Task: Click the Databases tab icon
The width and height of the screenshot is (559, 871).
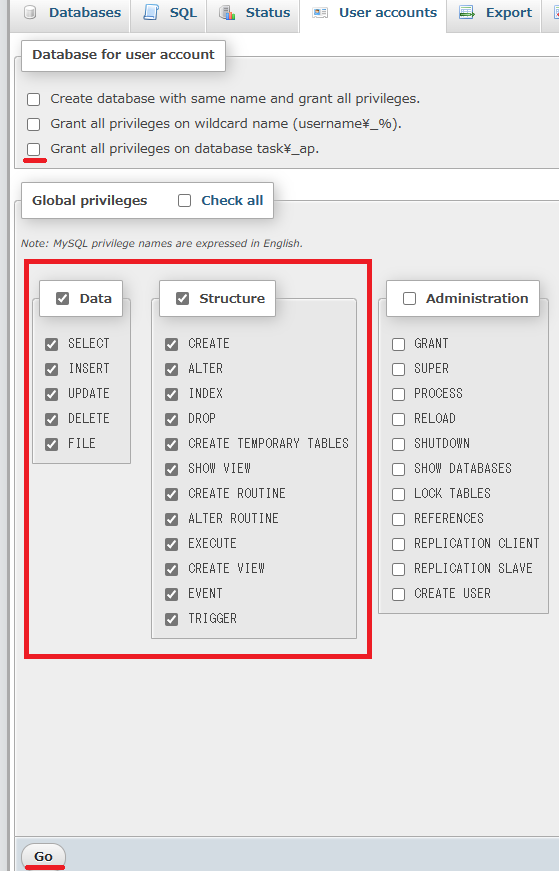Action: click(31, 12)
